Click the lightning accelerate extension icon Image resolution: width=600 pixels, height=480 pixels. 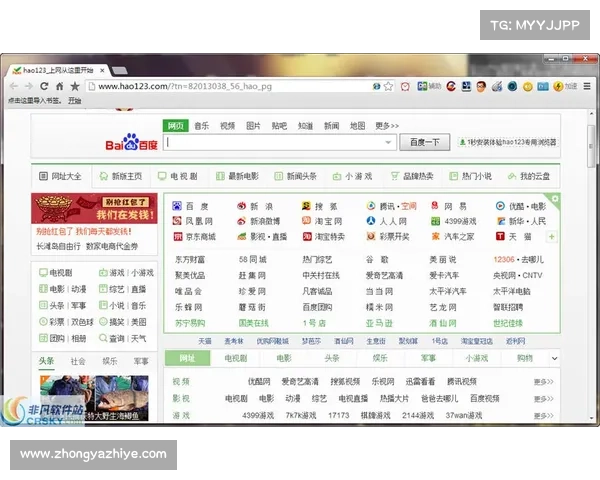558,87
